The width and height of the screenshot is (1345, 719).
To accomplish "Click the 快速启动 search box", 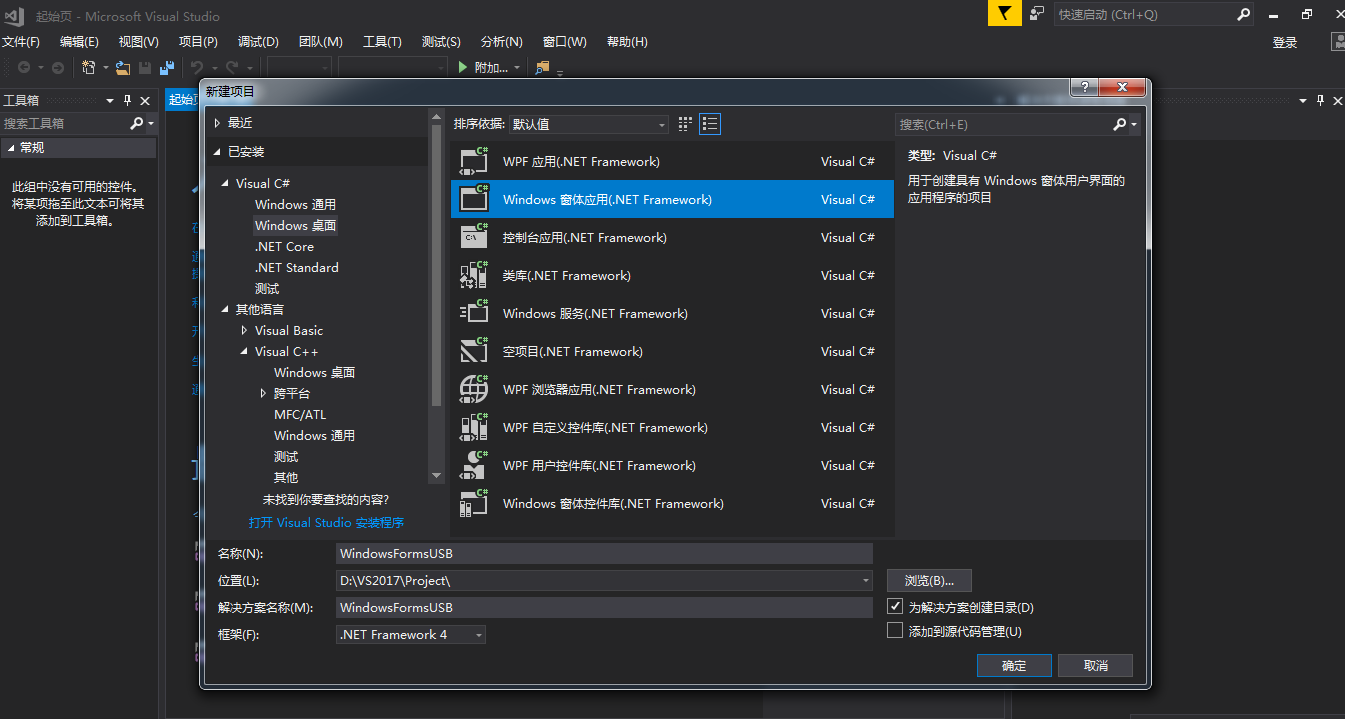I will click(1154, 14).
